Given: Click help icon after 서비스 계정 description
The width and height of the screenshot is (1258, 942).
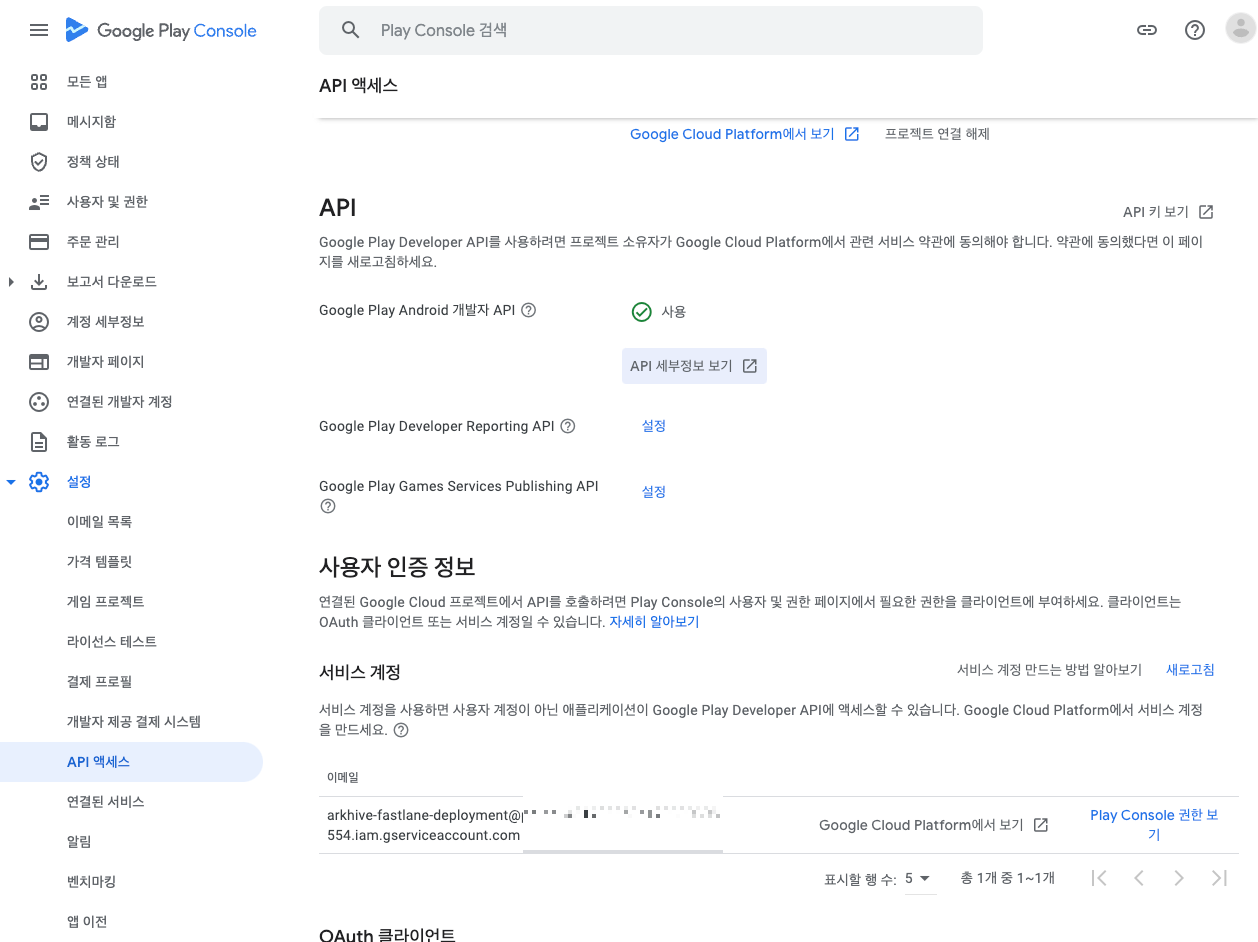Looking at the screenshot, I should pyautogui.click(x=401, y=730).
